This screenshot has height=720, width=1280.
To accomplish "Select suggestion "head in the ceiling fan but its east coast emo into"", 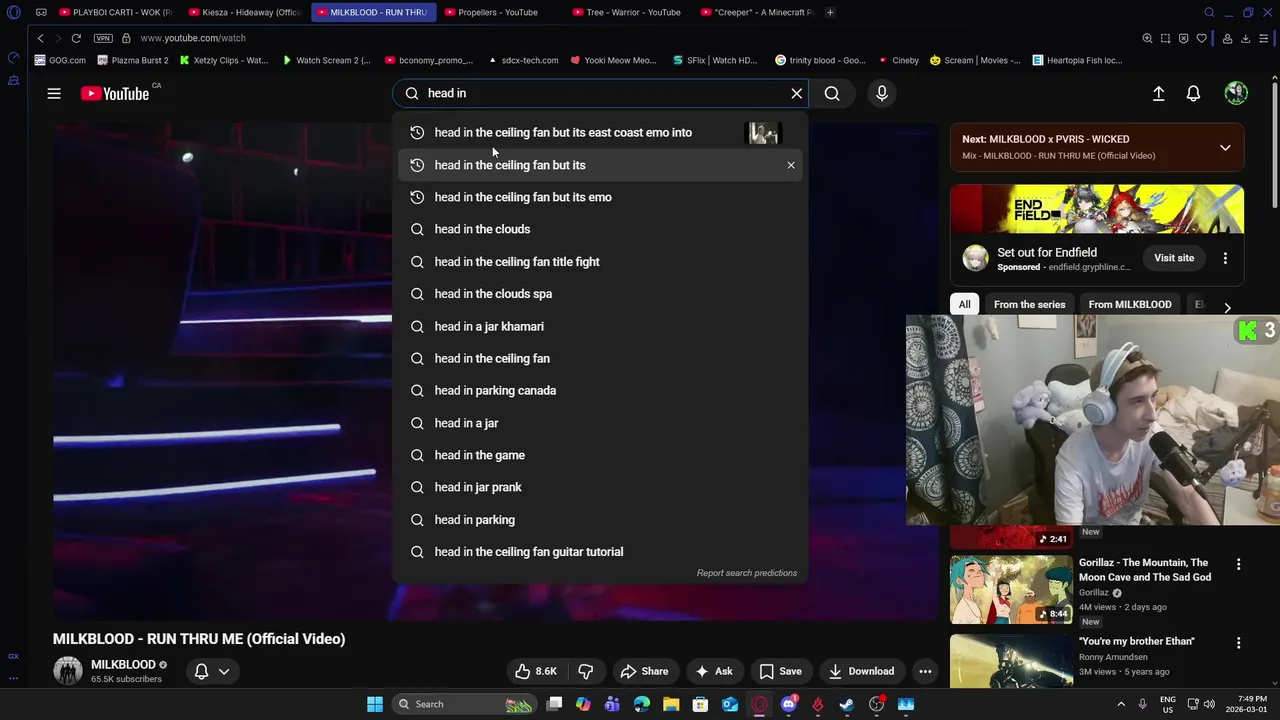I will pyautogui.click(x=599, y=132).
